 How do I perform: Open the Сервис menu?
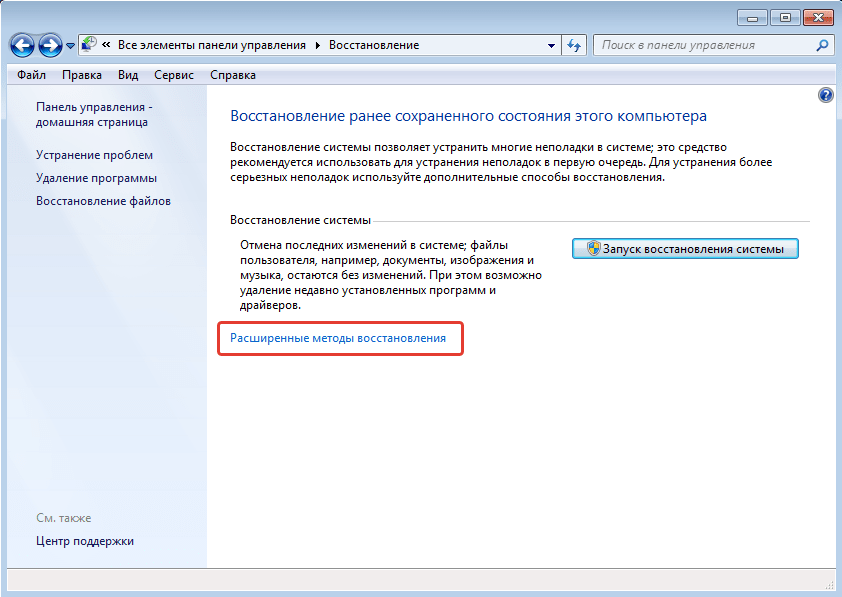(x=174, y=75)
